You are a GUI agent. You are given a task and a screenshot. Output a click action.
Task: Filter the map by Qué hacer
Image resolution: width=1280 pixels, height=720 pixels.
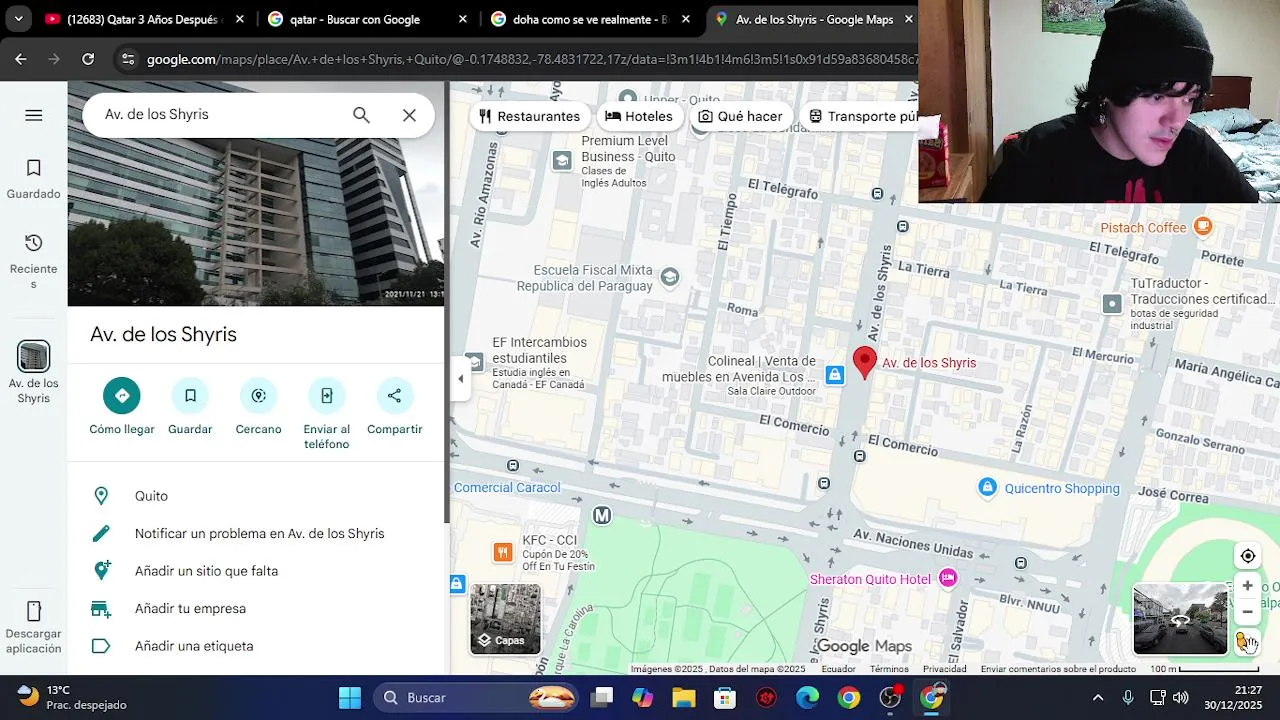(741, 117)
